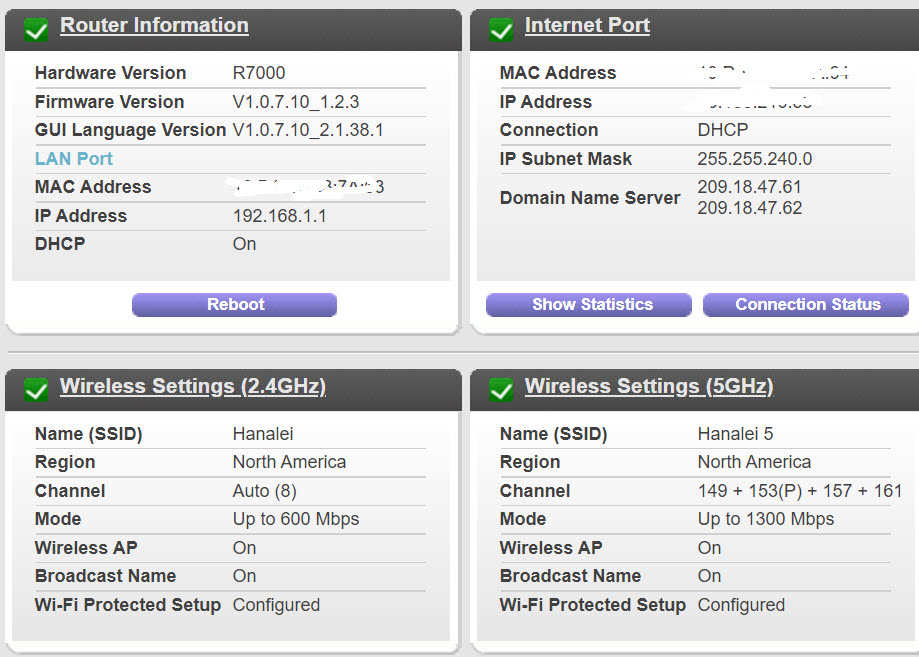Click the 2.4GHz SSID name Hanalei
Viewport: 919px width, 657px height.
(262, 434)
